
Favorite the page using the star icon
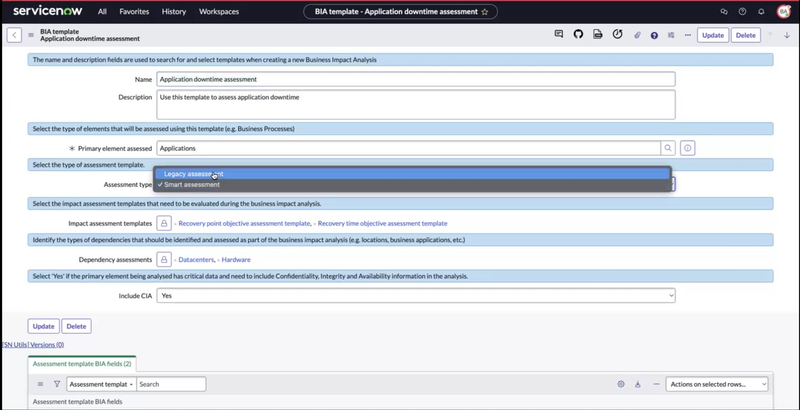485,12
